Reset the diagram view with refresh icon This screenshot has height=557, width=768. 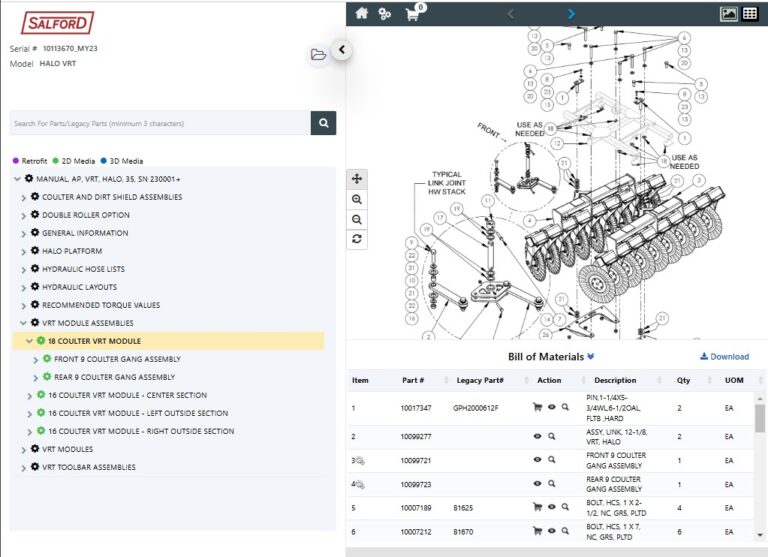pos(358,239)
